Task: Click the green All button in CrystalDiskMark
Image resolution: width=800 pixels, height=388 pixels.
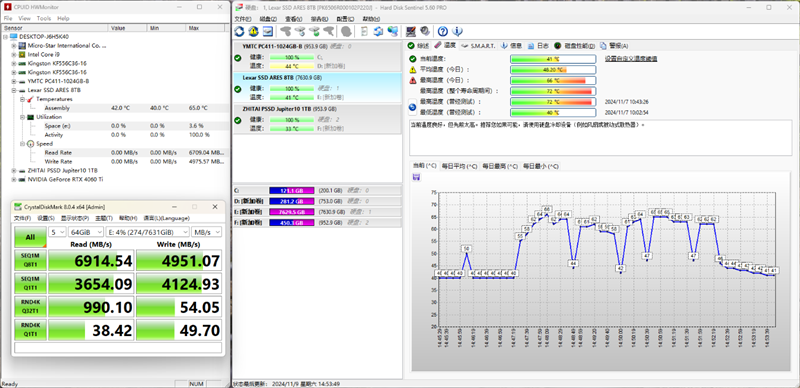Action: [x=30, y=237]
